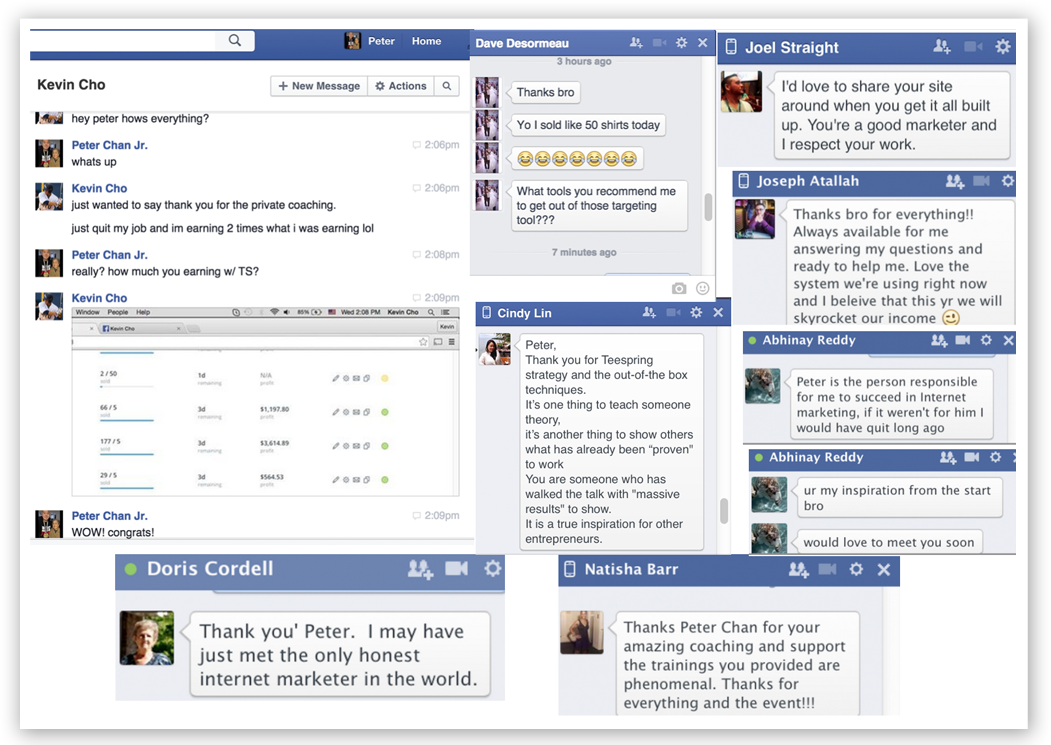Viewport: 1051px width, 745px height.
Task: Close Abhinay Reddy Internet marketing chat
Action: point(1008,341)
